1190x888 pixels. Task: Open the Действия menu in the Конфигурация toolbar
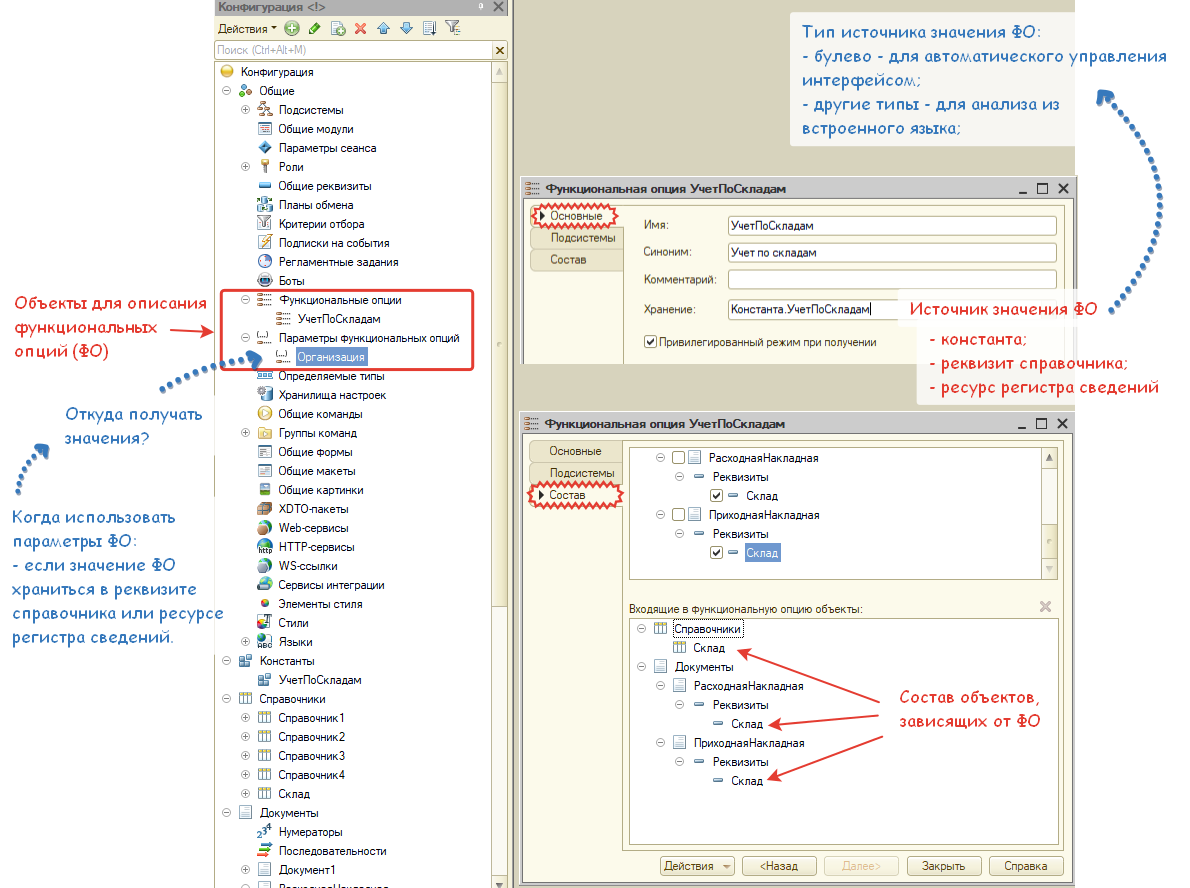coord(247,29)
